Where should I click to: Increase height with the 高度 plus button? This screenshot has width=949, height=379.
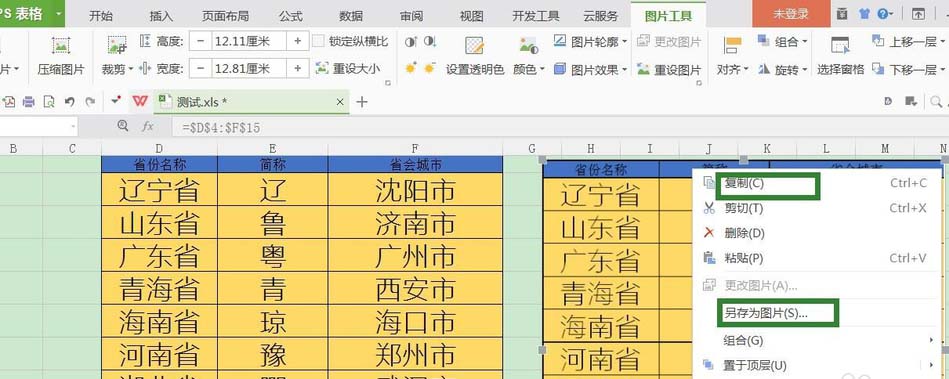pos(298,41)
